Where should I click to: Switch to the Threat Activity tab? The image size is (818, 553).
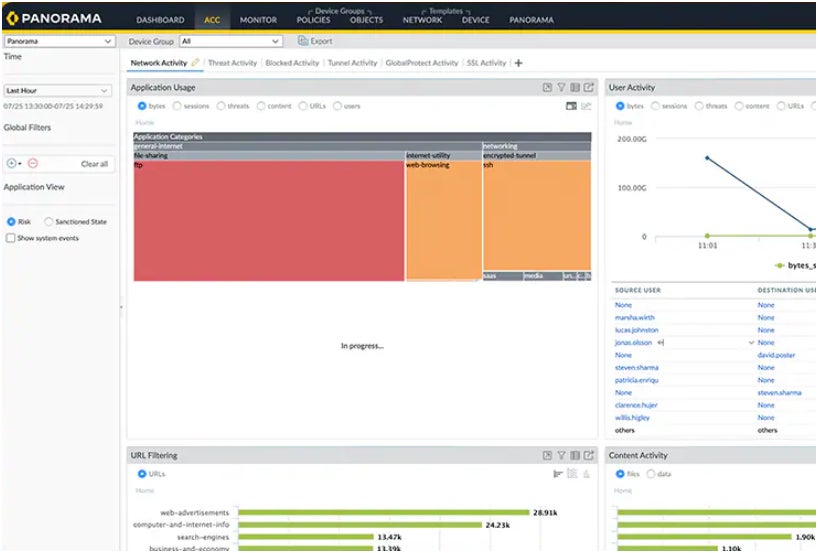(233, 63)
